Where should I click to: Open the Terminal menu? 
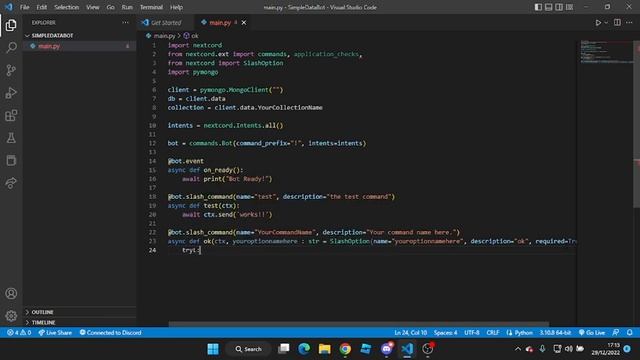[151, 7]
